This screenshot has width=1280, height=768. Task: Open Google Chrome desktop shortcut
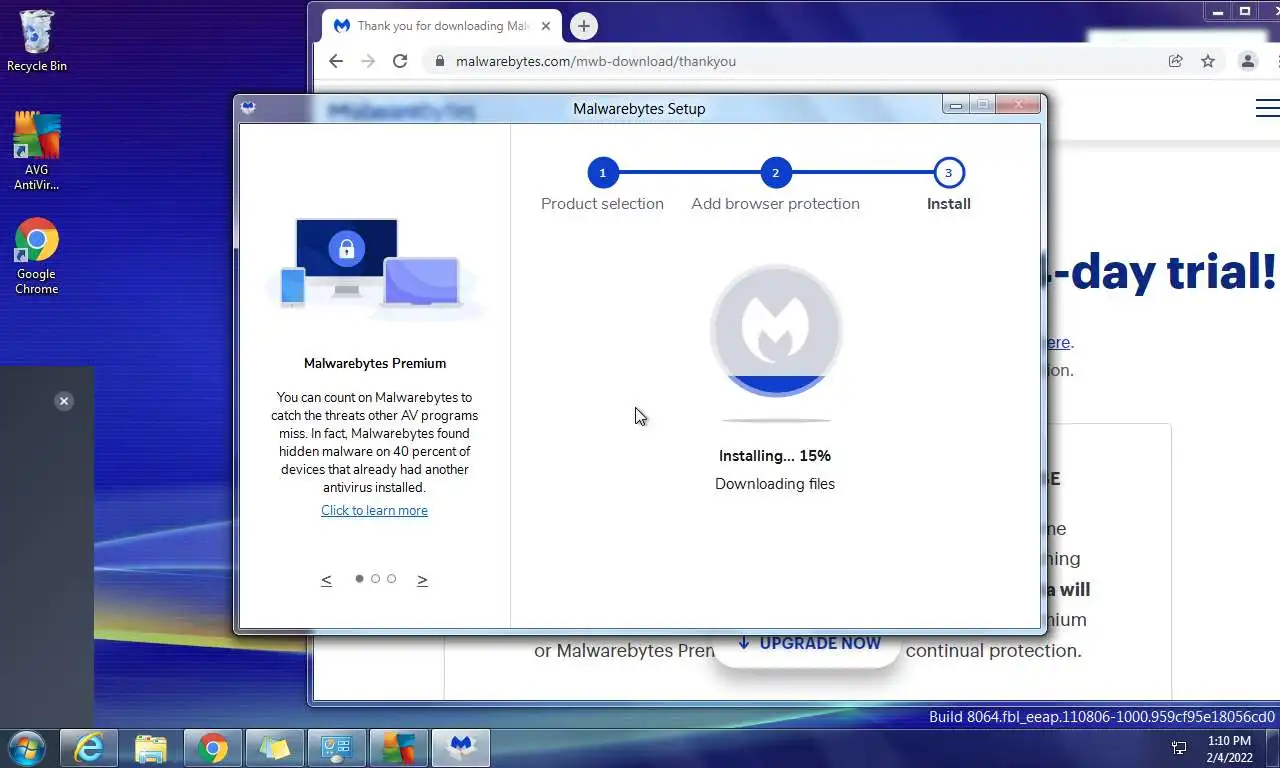[x=36, y=256]
